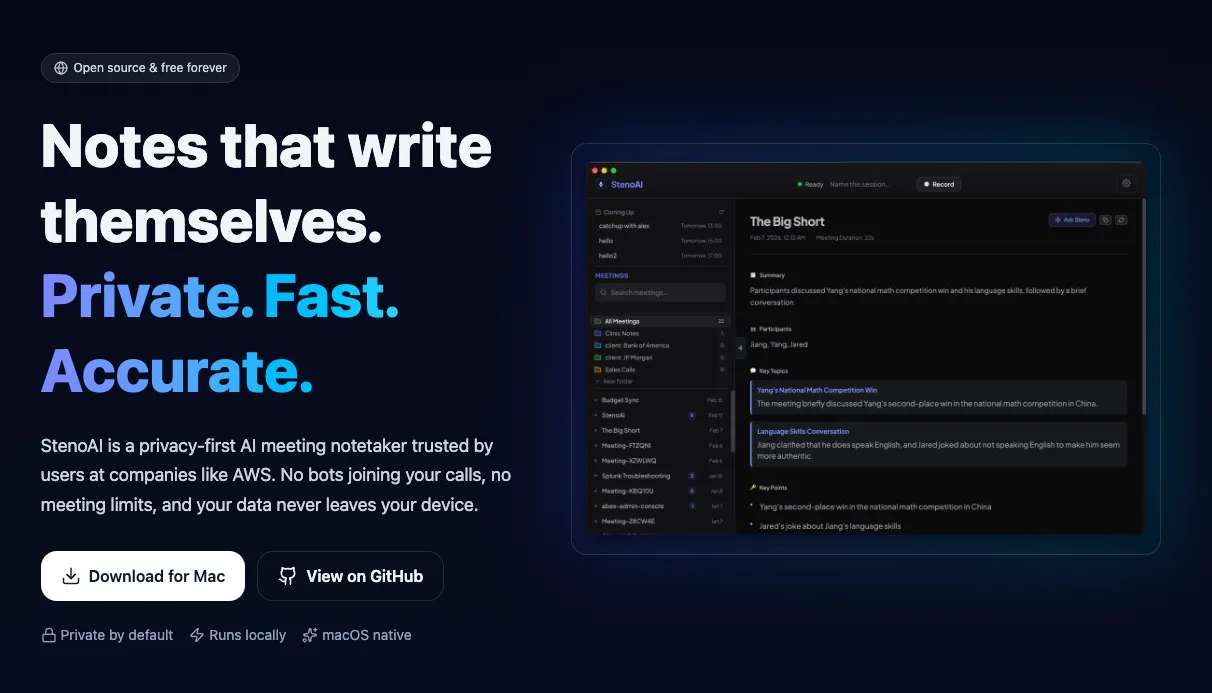Click the All Meetings folder icon

coord(597,321)
